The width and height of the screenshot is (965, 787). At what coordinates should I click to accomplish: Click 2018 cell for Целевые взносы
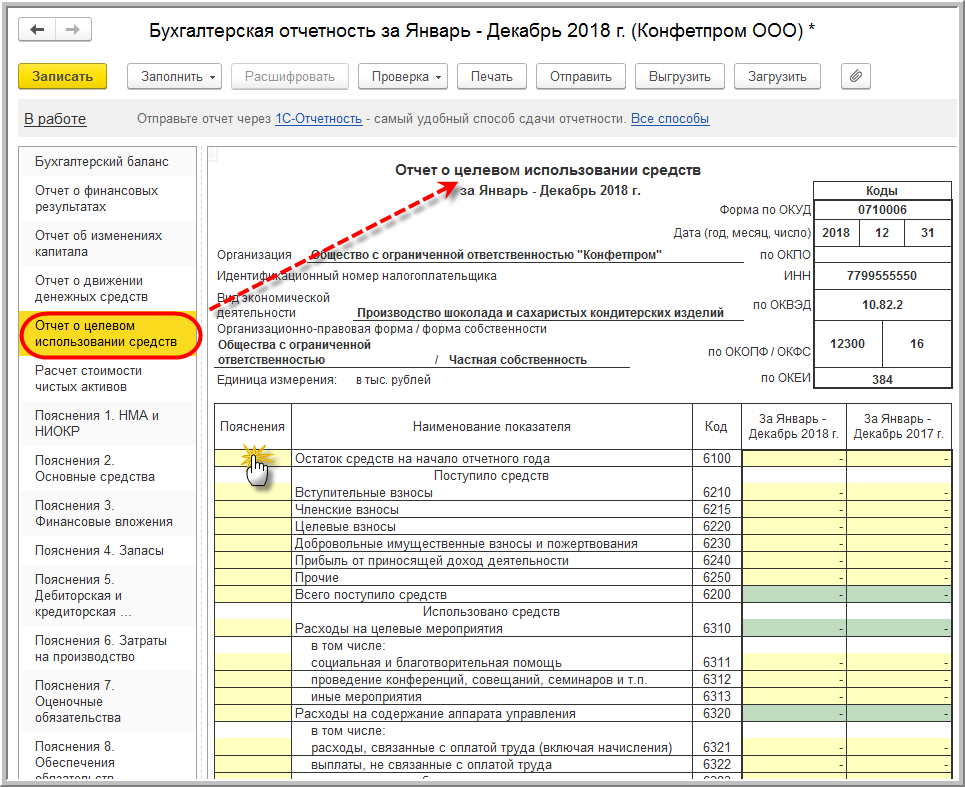click(794, 527)
